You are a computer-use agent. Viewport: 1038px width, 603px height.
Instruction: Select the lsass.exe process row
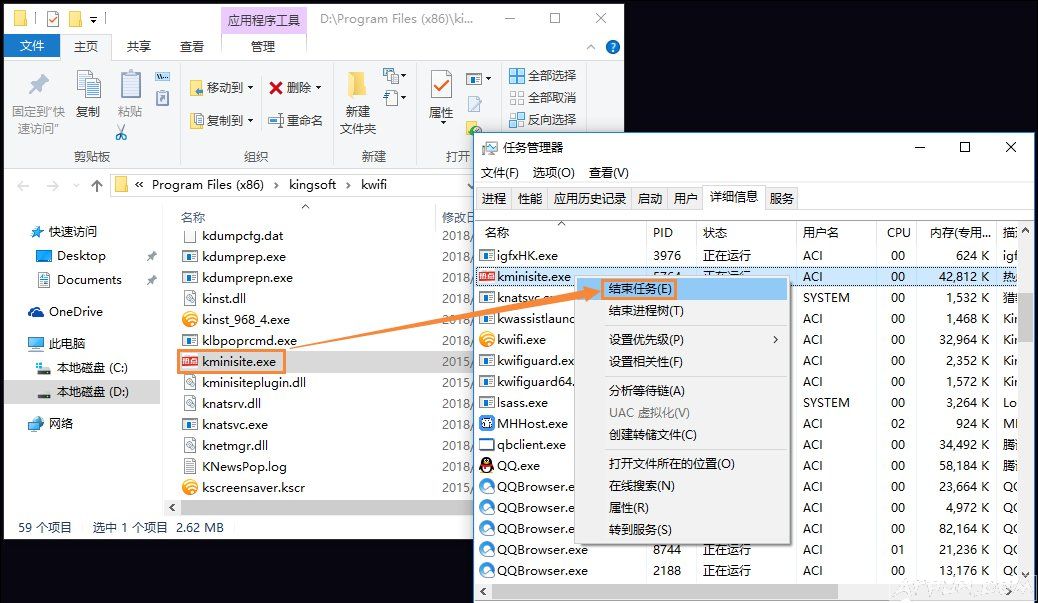coord(746,402)
